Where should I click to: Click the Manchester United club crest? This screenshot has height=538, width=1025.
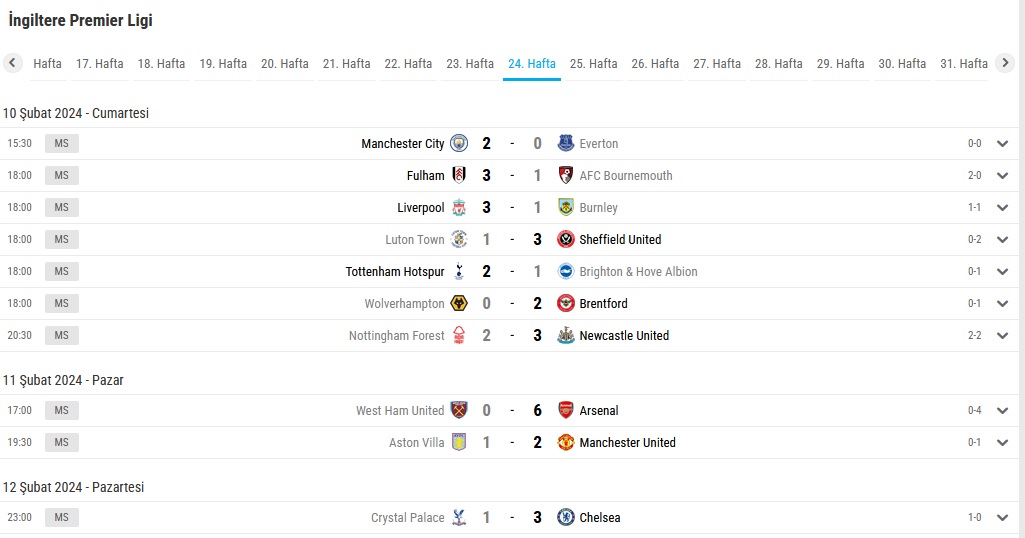[x=565, y=443]
